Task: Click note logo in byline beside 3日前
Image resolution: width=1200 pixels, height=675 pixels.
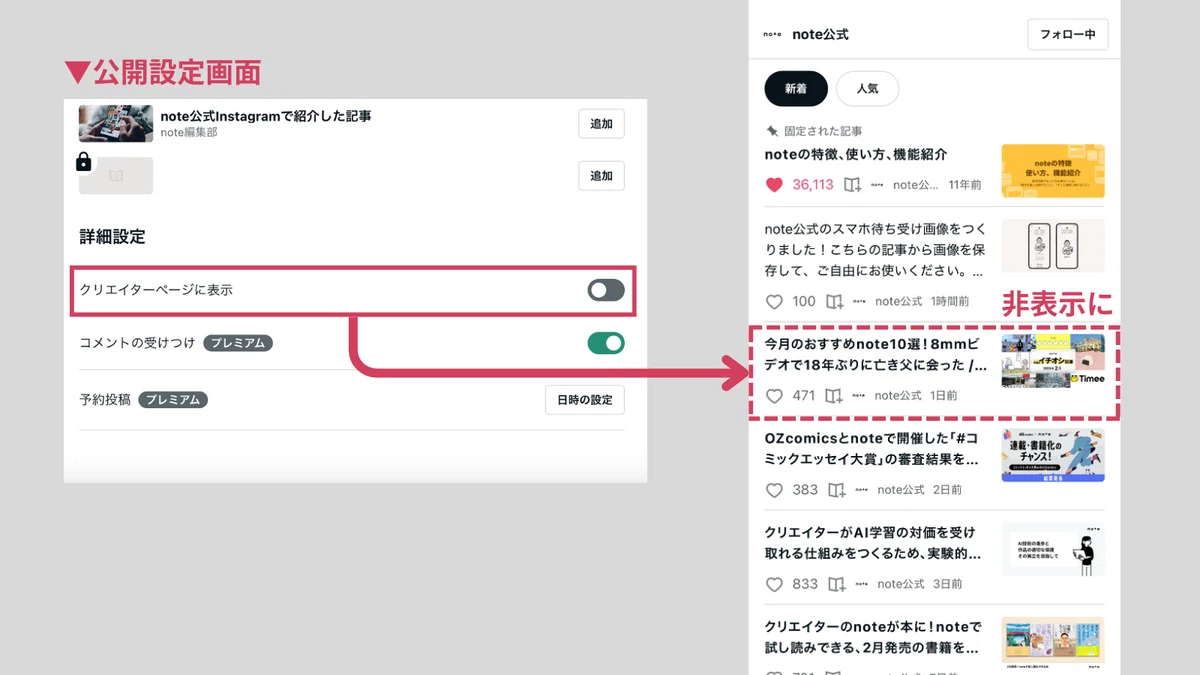Action: (x=861, y=584)
